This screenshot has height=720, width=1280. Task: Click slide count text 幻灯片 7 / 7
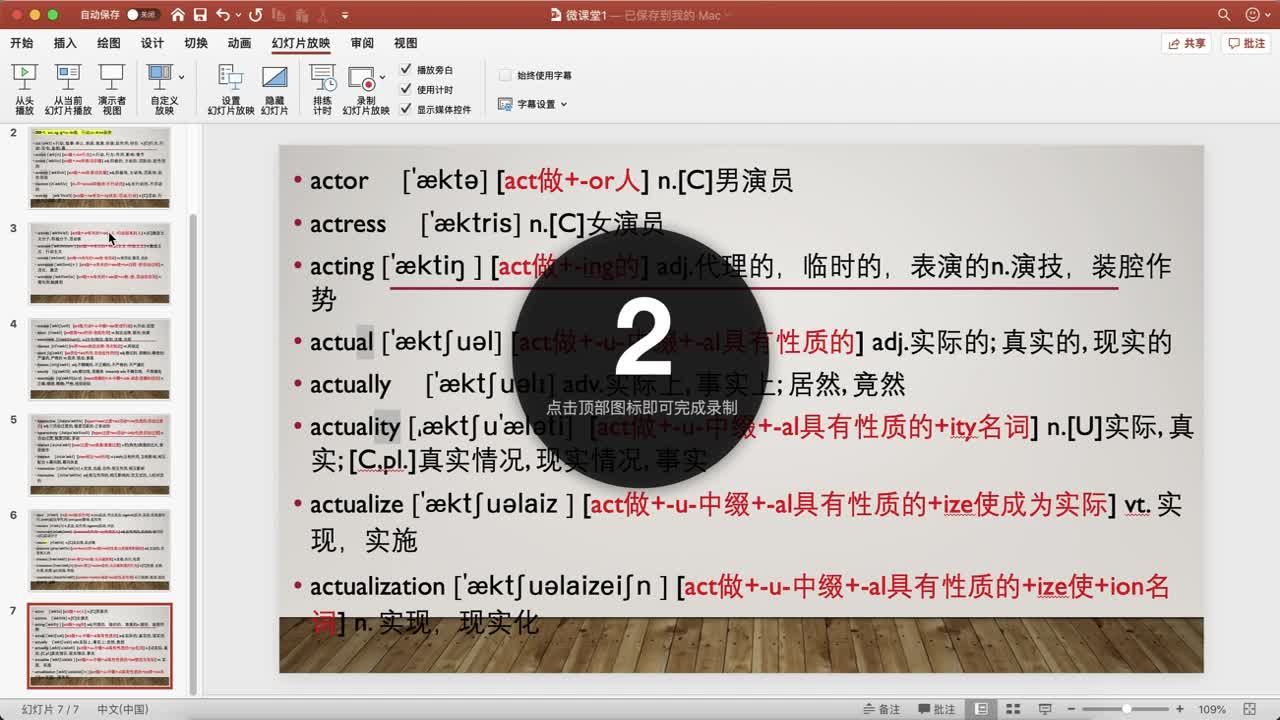click(50, 709)
